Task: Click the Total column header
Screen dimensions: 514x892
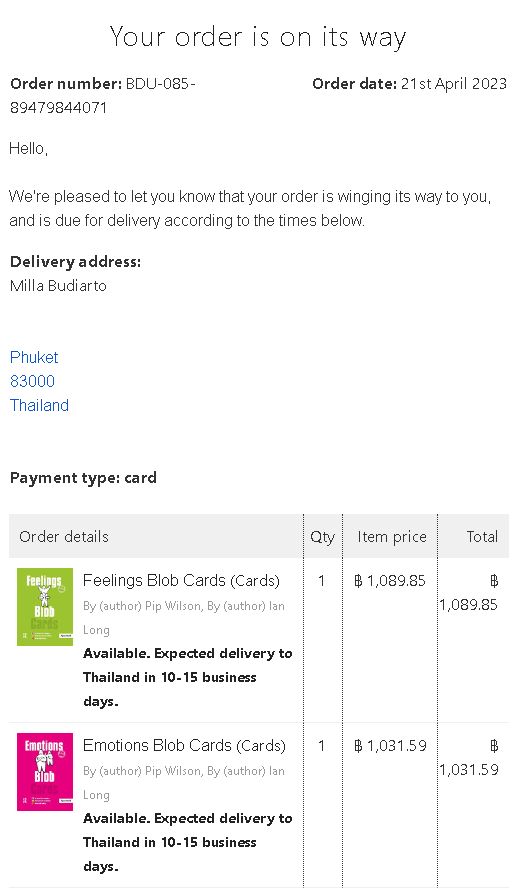Action: 482,536
